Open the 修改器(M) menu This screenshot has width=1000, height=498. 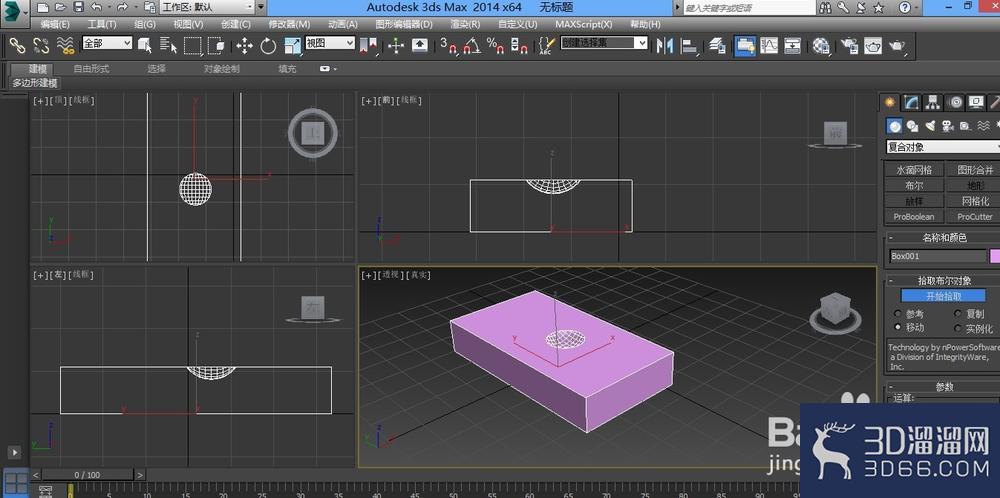click(289, 24)
